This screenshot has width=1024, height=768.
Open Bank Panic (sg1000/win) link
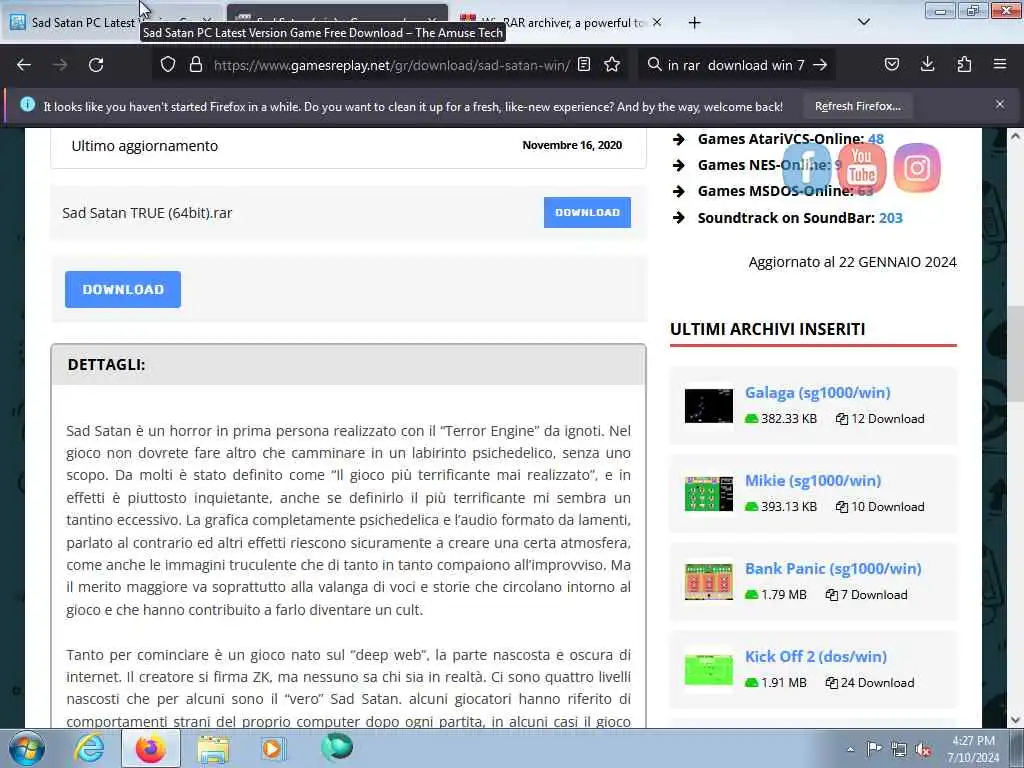(833, 569)
